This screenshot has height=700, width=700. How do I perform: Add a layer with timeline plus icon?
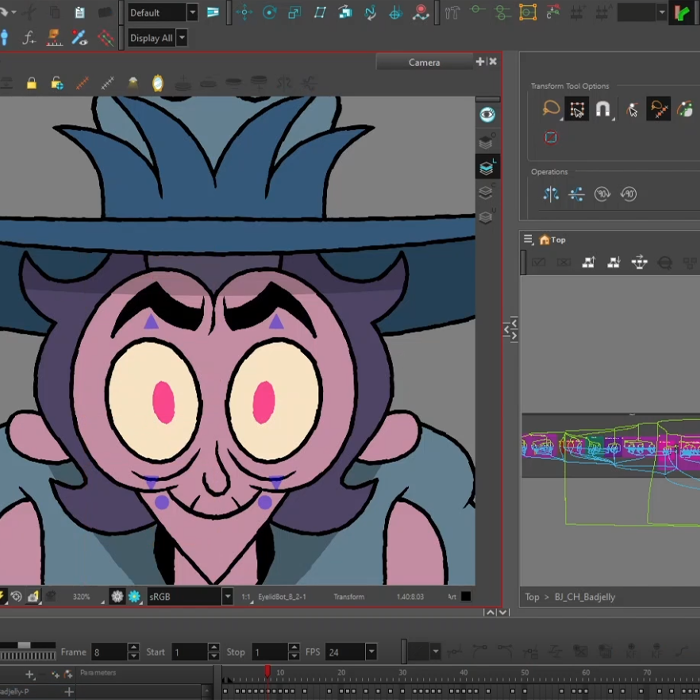(30, 674)
